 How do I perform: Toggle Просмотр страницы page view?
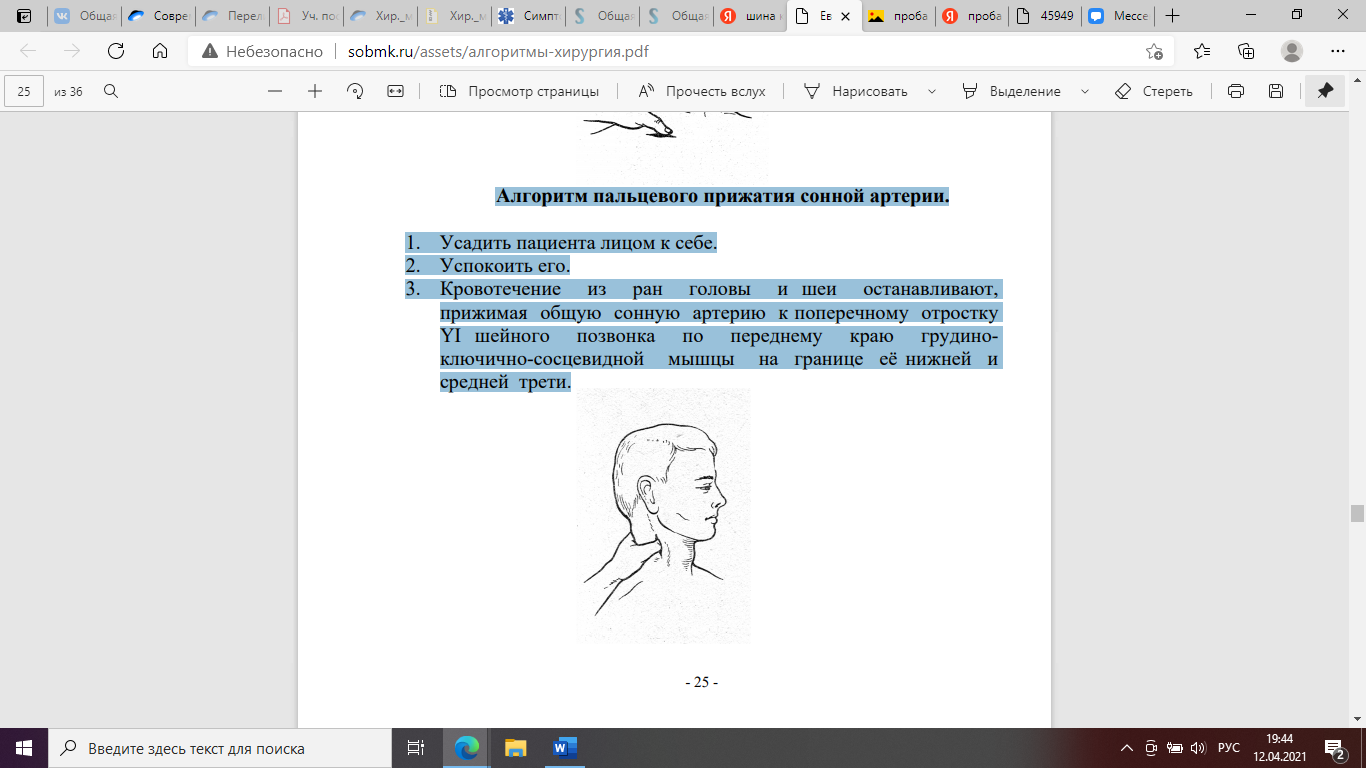[x=519, y=91]
